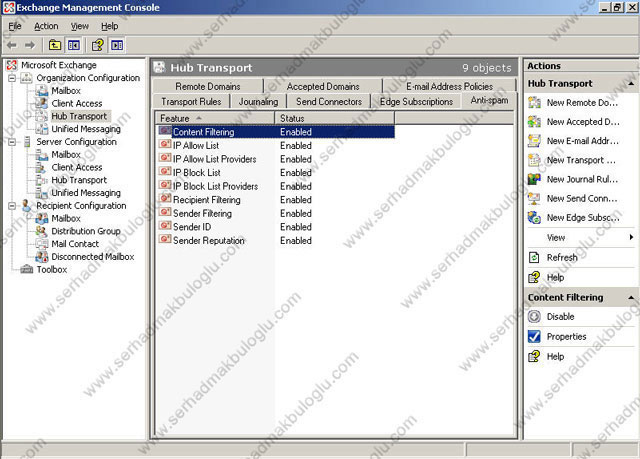Collapse the Hub Transport actions section

[x=631, y=84]
